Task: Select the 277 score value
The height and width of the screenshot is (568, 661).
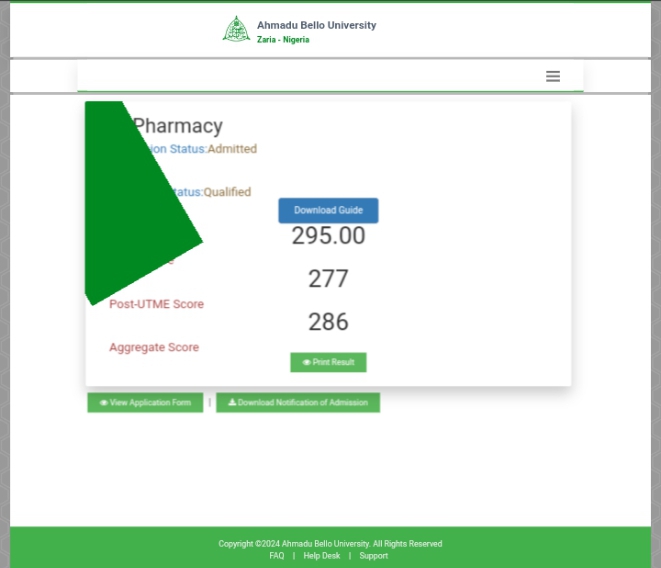Action: click(328, 279)
